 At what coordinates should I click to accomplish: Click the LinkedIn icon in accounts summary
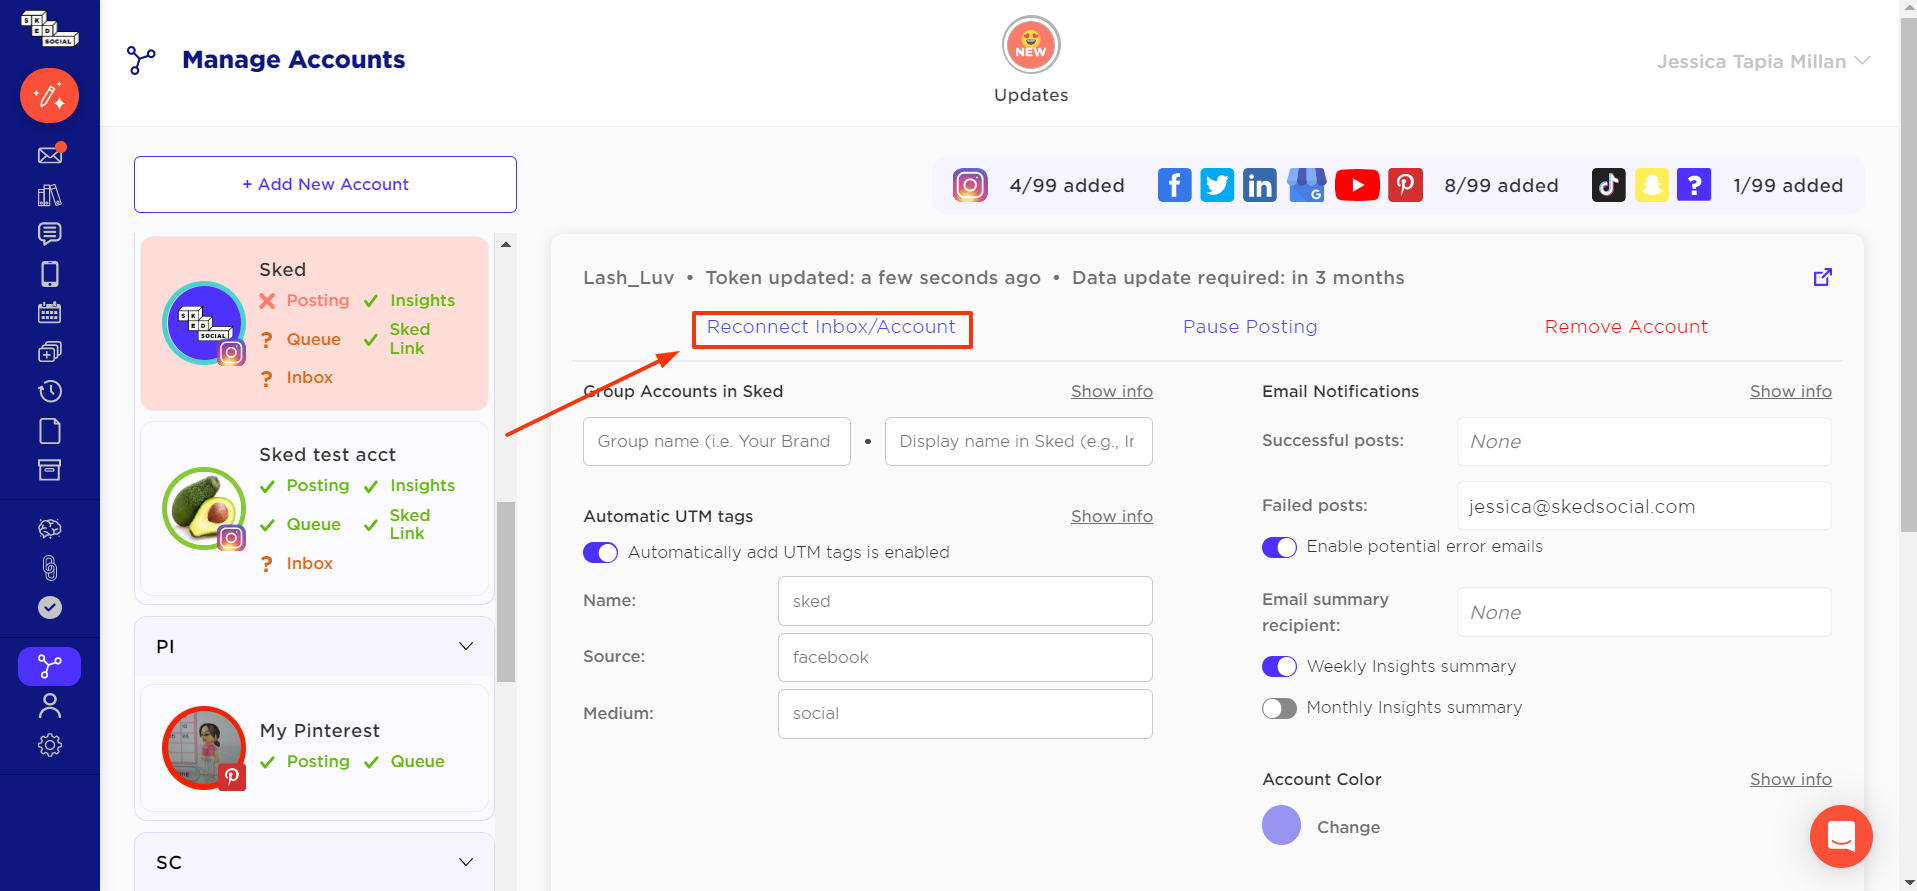point(1260,185)
